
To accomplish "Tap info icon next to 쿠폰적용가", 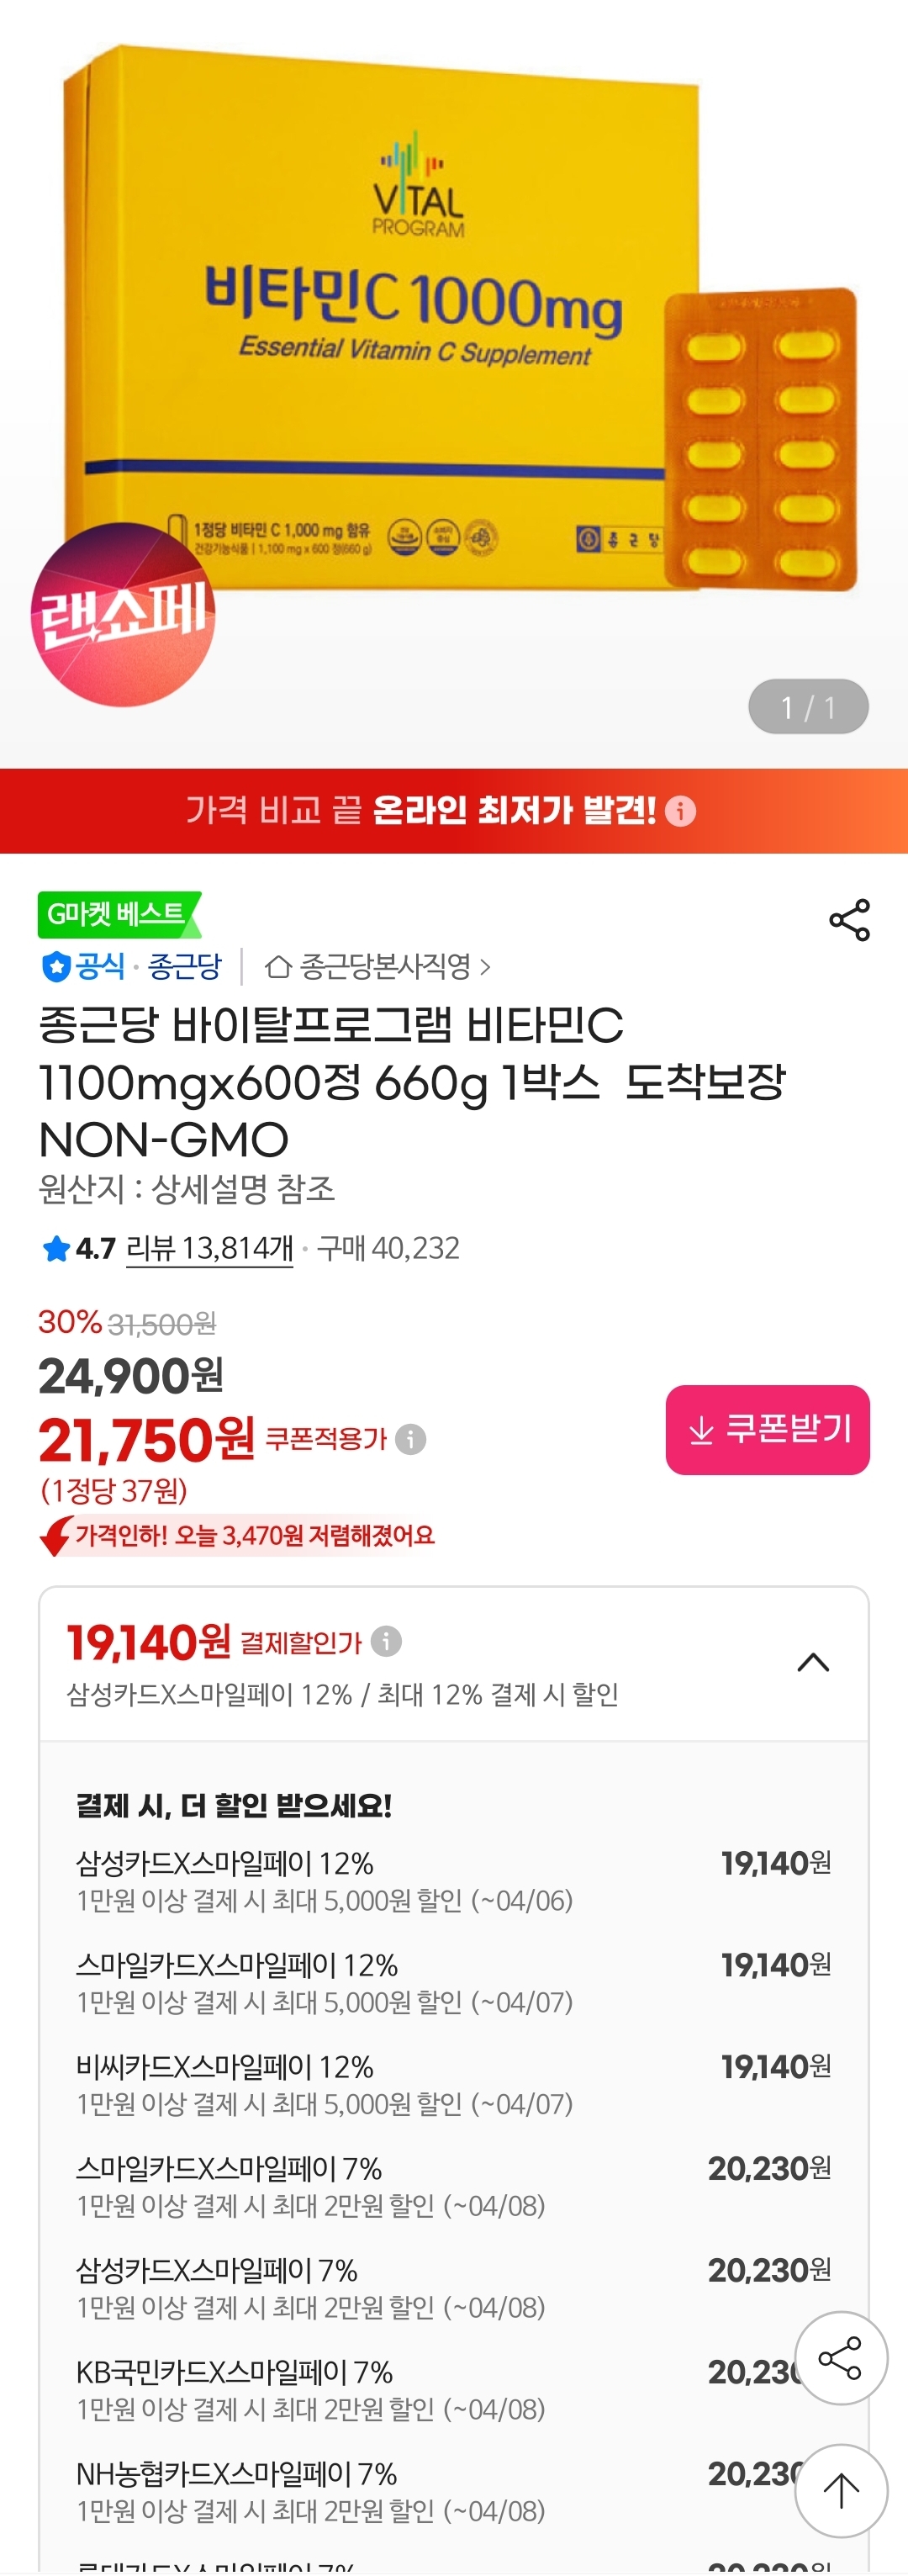I will click(411, 1439).
